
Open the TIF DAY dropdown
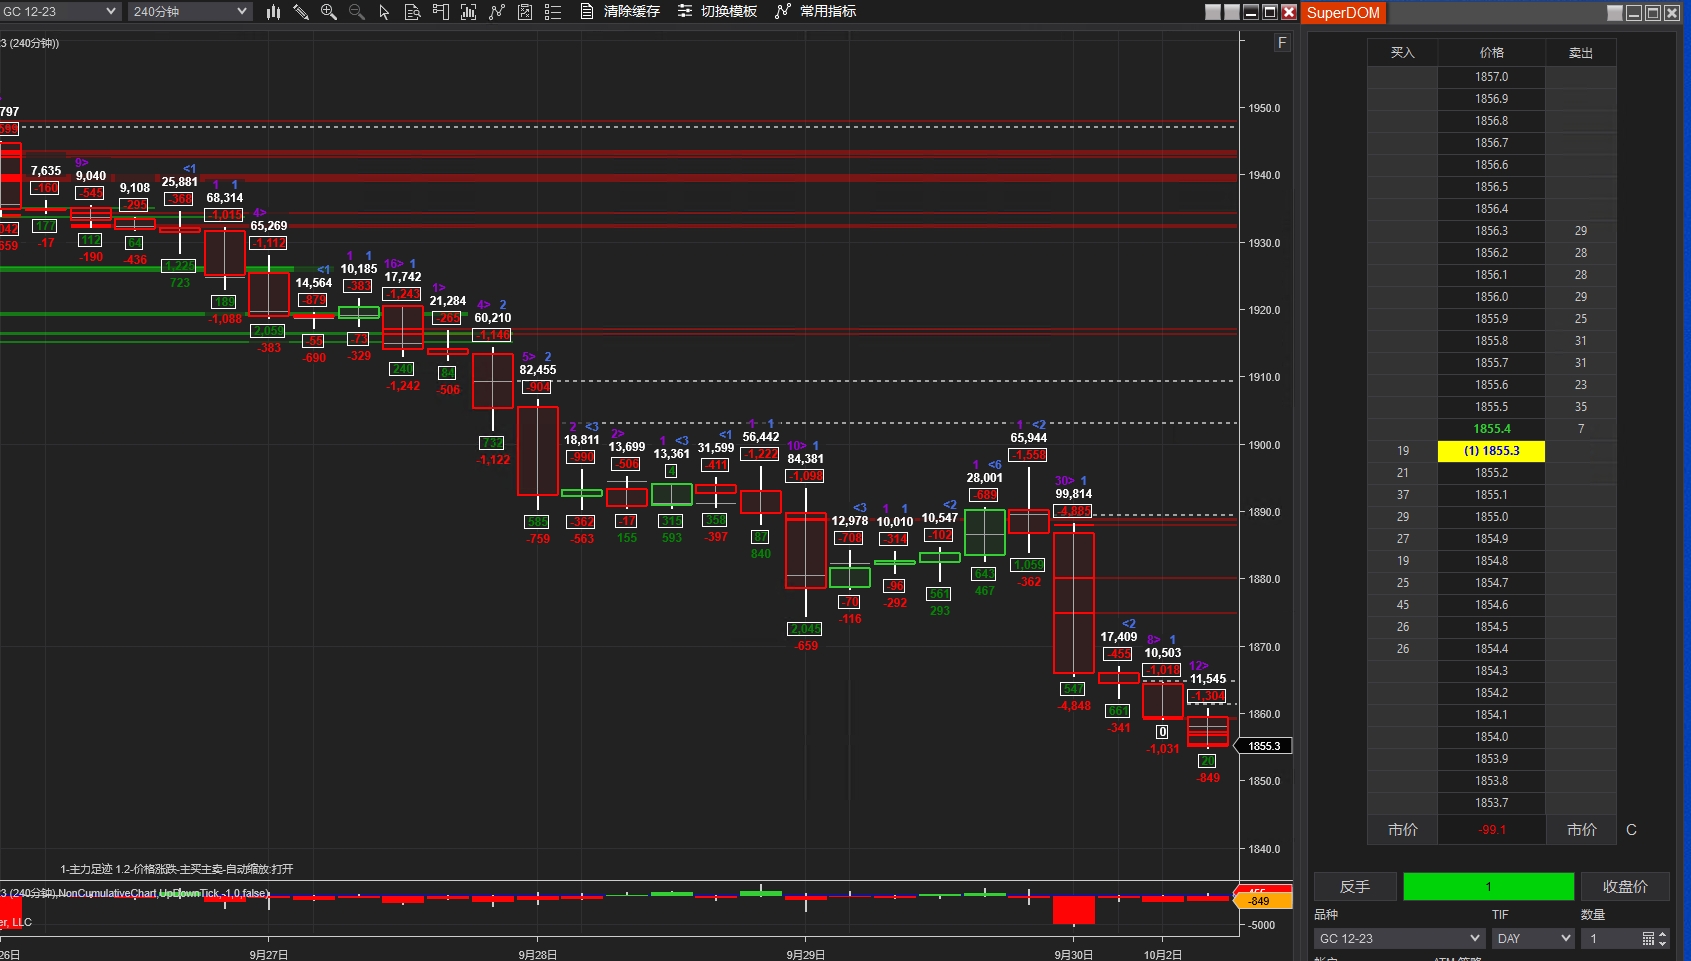1534,938
